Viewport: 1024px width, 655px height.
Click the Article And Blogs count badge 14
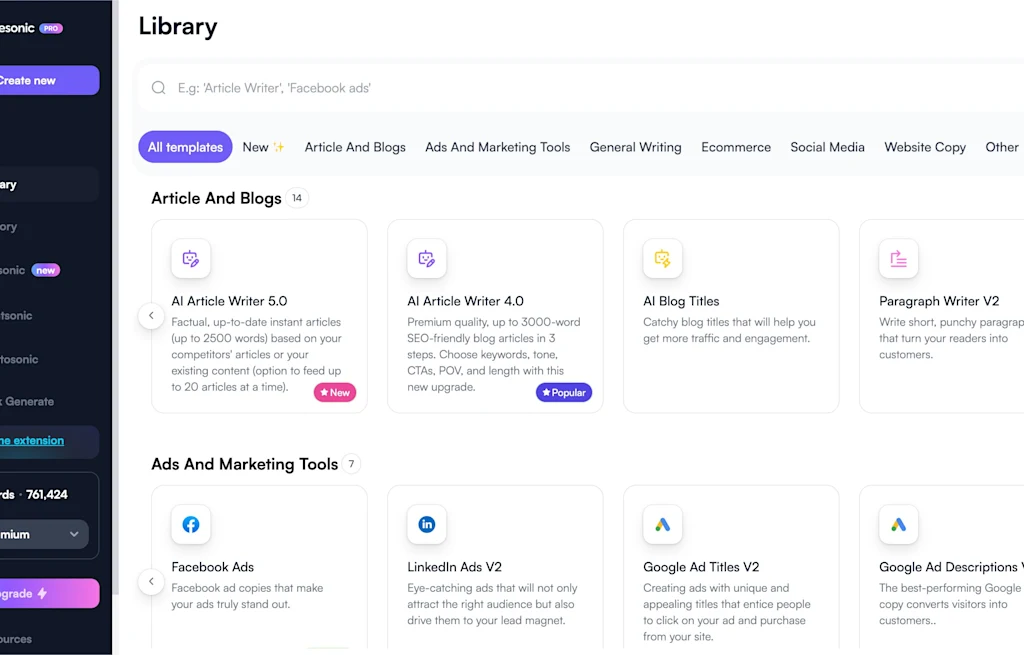pos(297,198)
